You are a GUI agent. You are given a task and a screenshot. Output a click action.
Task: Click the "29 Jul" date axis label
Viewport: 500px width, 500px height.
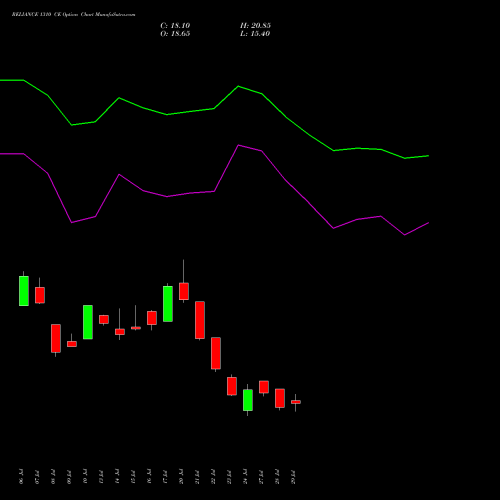293,477
